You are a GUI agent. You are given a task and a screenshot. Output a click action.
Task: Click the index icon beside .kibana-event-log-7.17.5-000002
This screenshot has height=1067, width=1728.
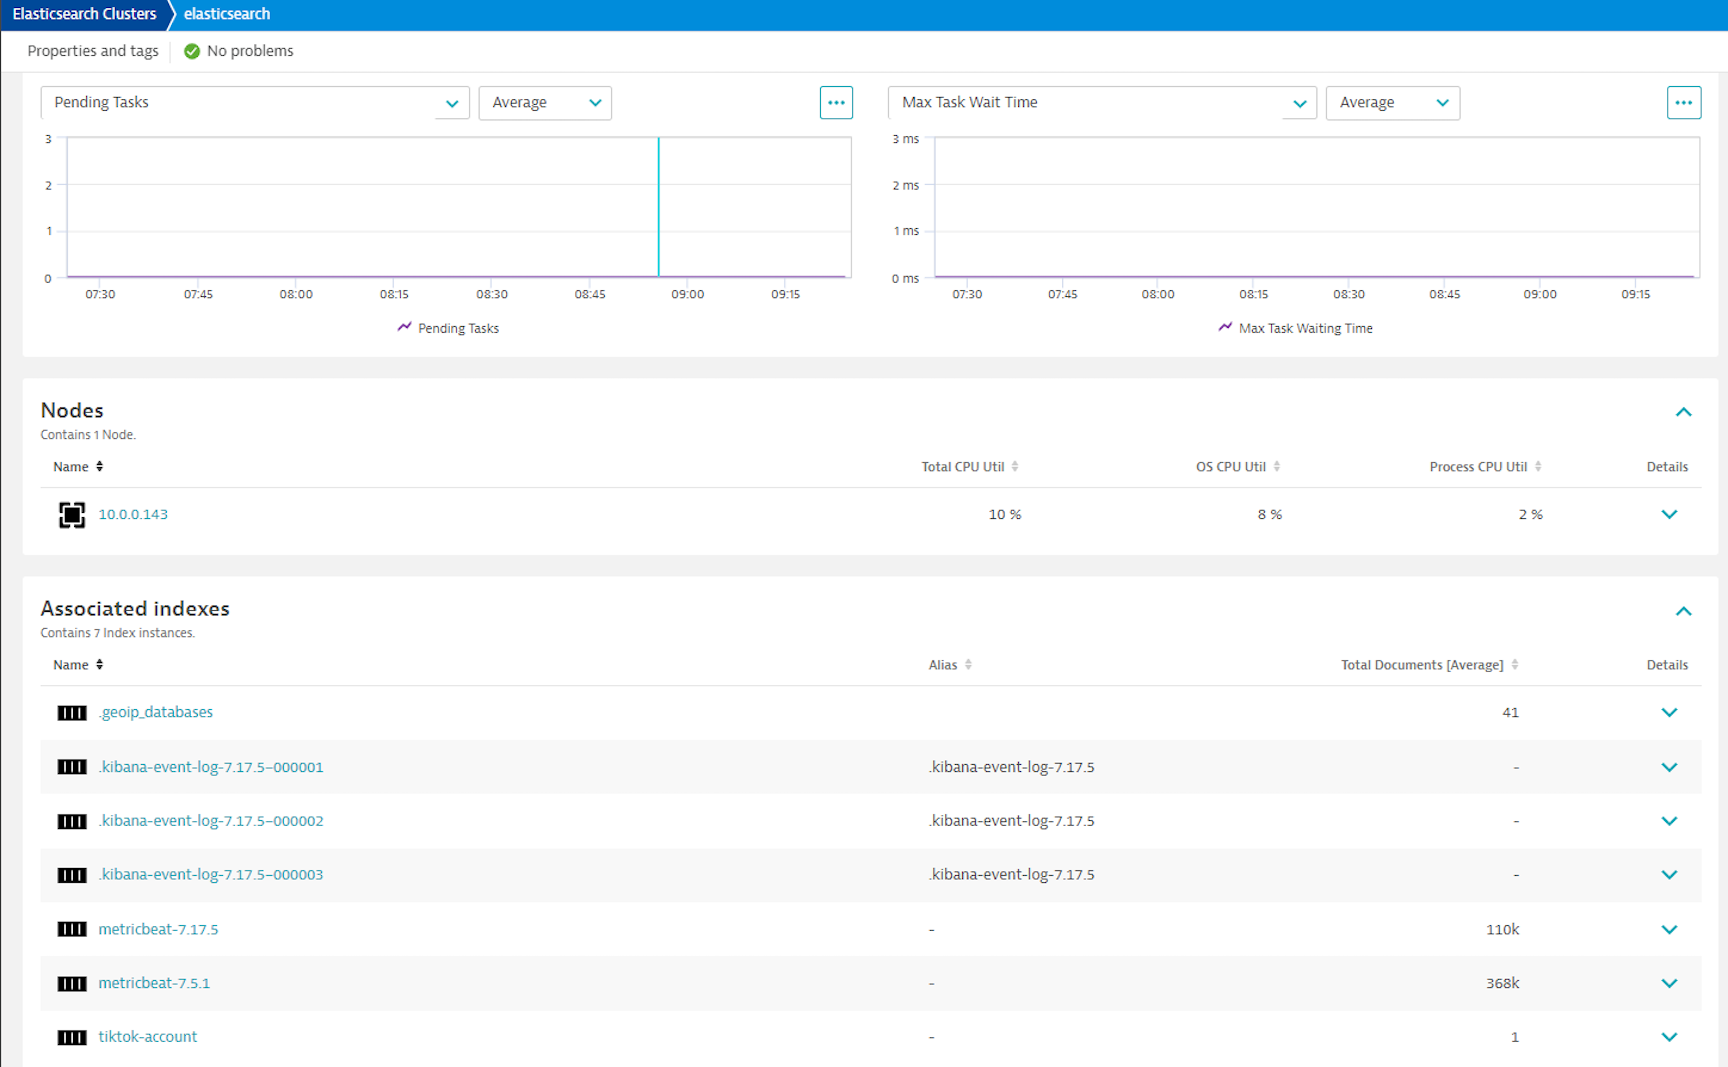coord(72,821)
